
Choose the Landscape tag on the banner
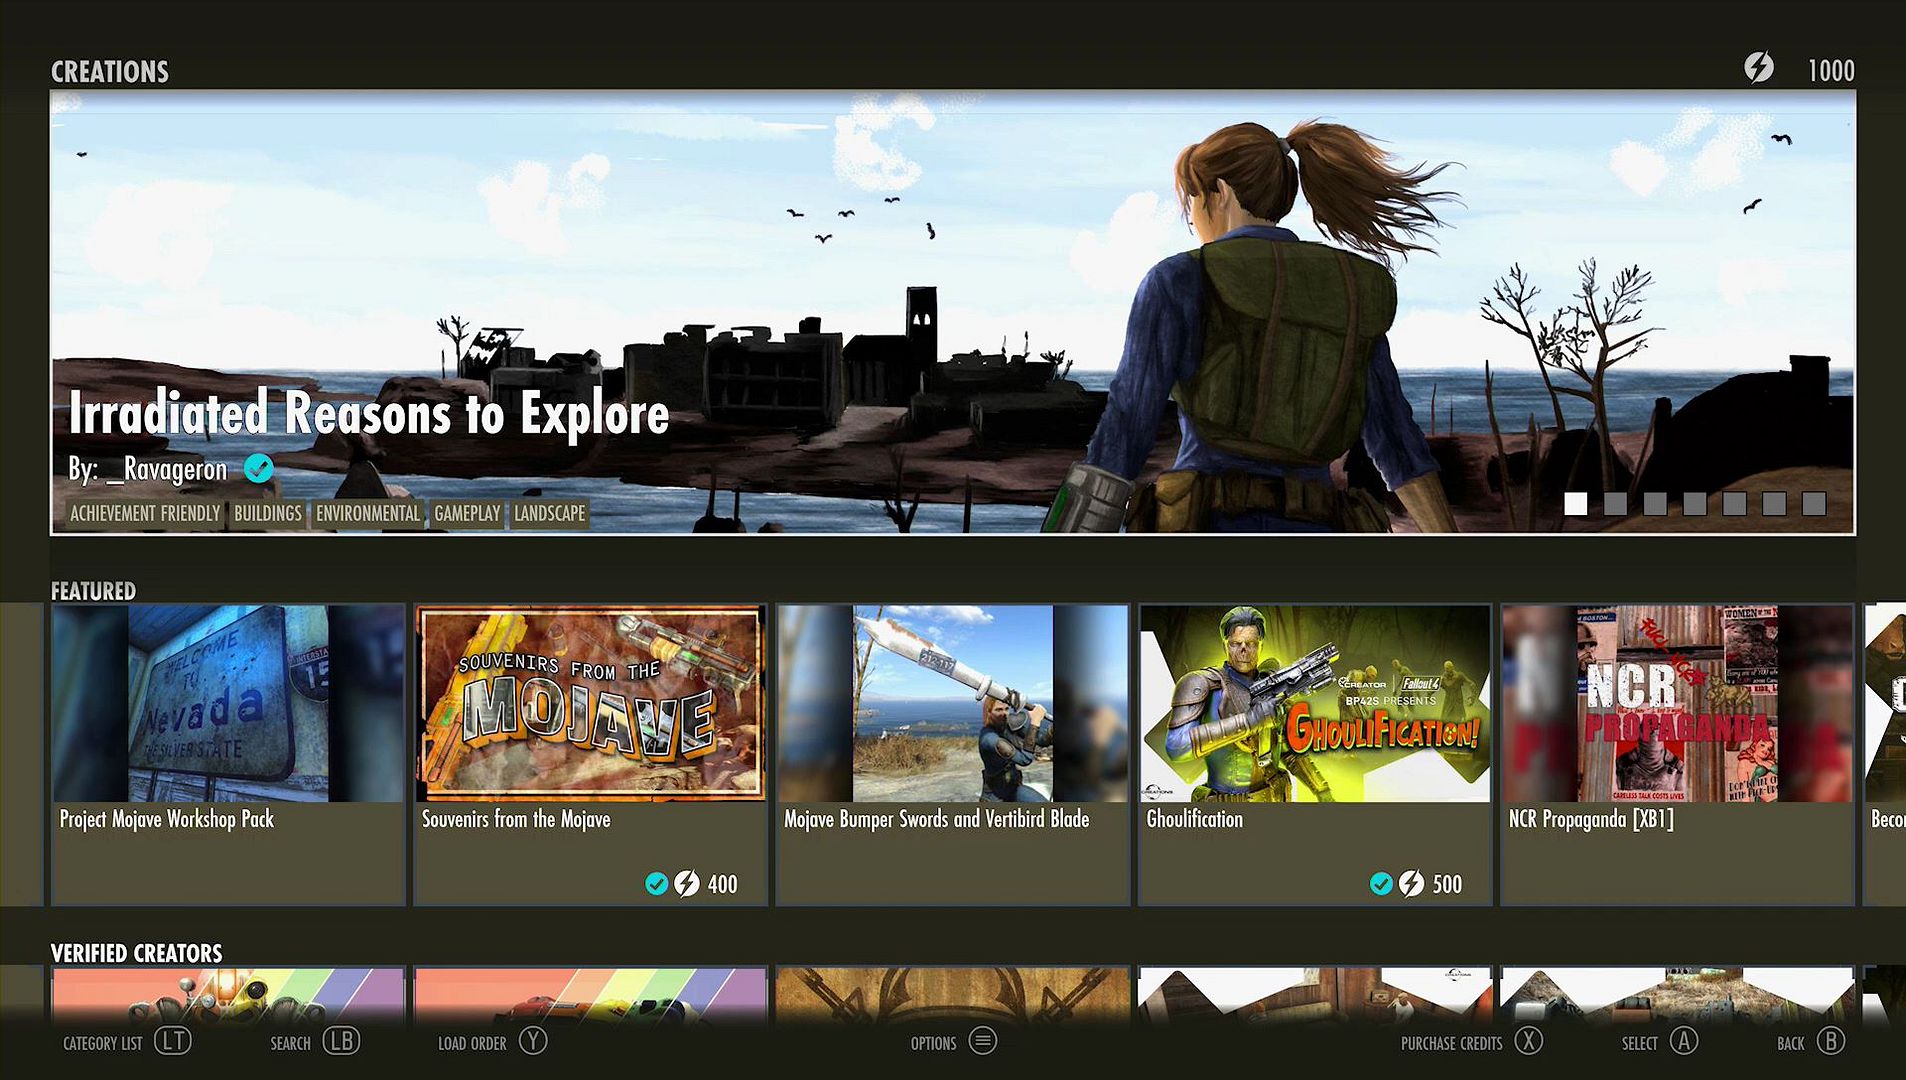click(549, 514)
